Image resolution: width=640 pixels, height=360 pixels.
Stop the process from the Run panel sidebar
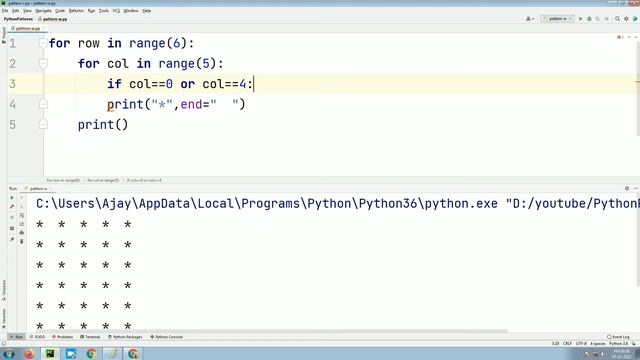[12, 217]
